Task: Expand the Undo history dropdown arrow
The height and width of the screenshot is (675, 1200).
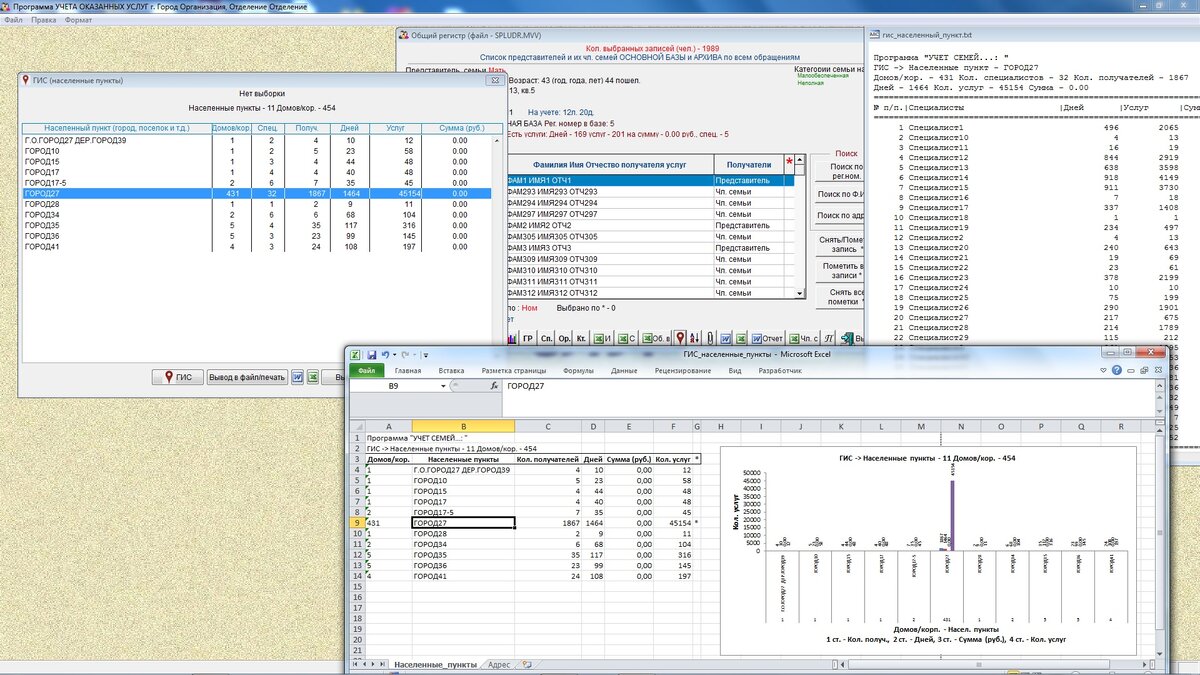Action: click(395, 355)
